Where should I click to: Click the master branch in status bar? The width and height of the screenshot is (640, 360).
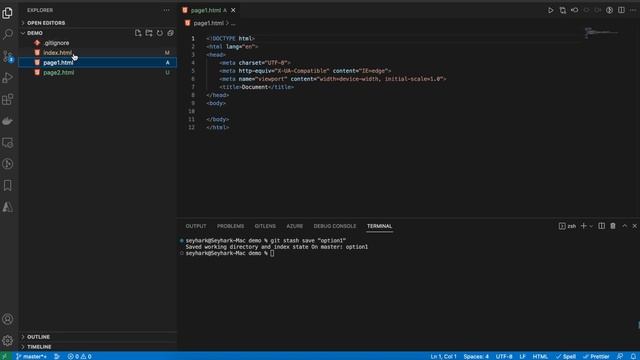point(31,356)
